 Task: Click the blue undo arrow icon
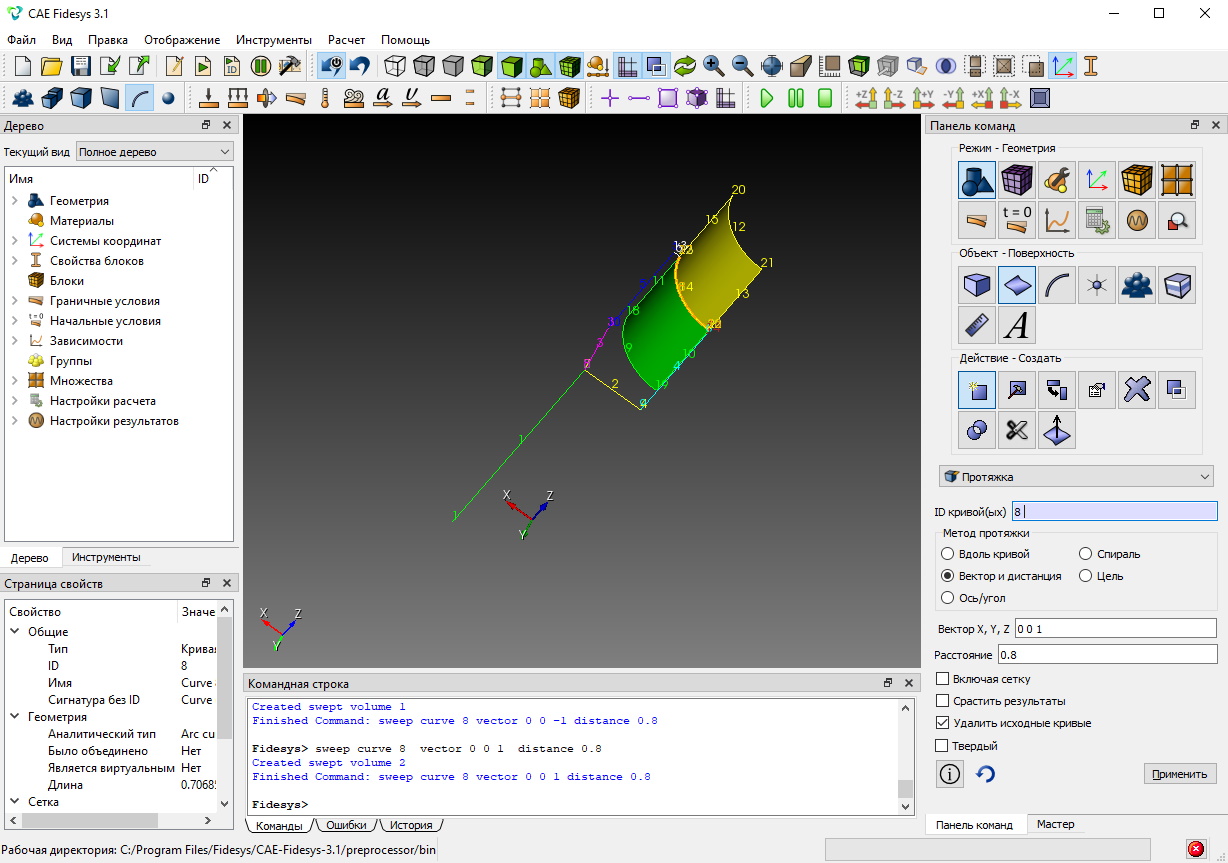[x=360, y=66]
